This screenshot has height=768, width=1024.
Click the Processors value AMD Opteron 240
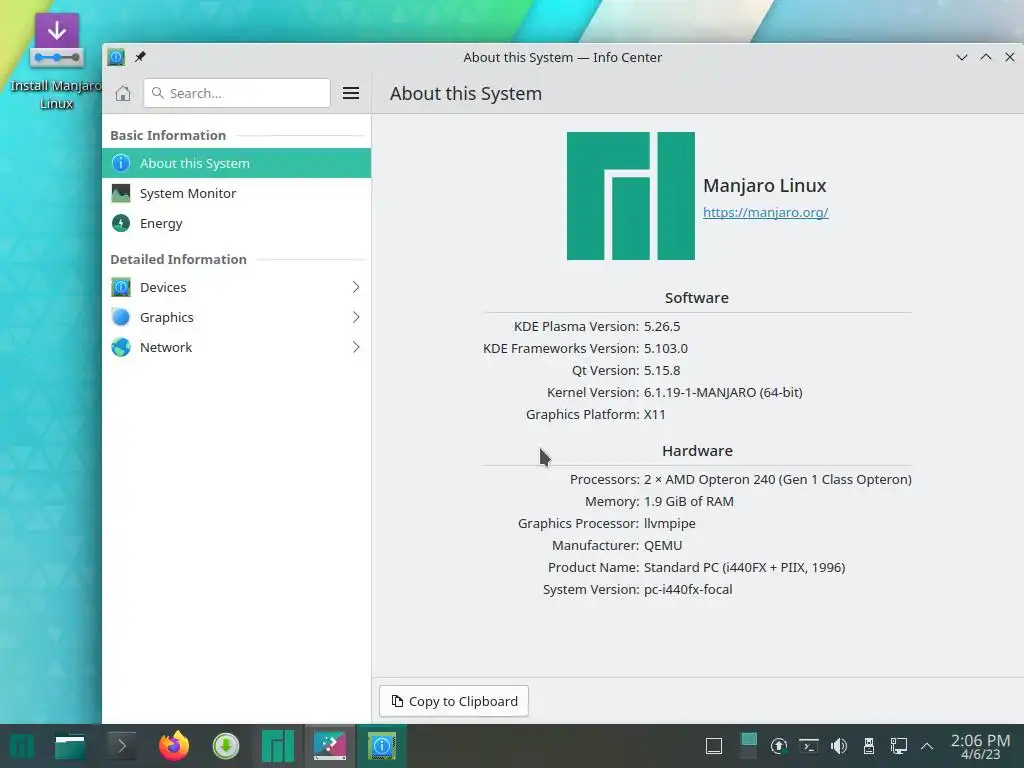click(778, 479)
